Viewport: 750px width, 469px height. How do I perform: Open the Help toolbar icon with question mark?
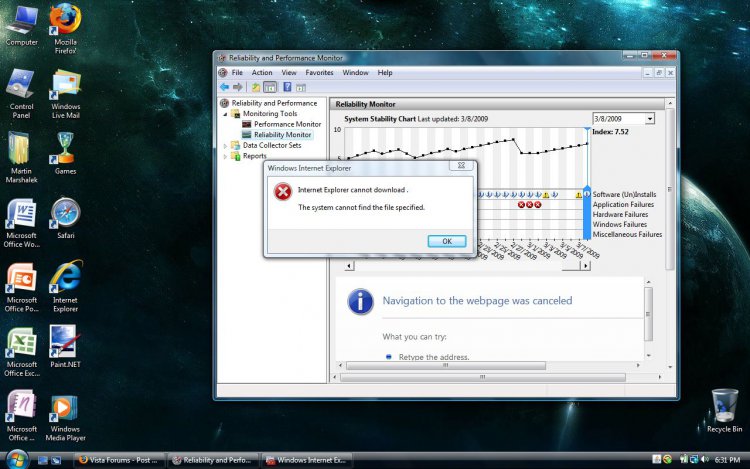coord(287,87)
